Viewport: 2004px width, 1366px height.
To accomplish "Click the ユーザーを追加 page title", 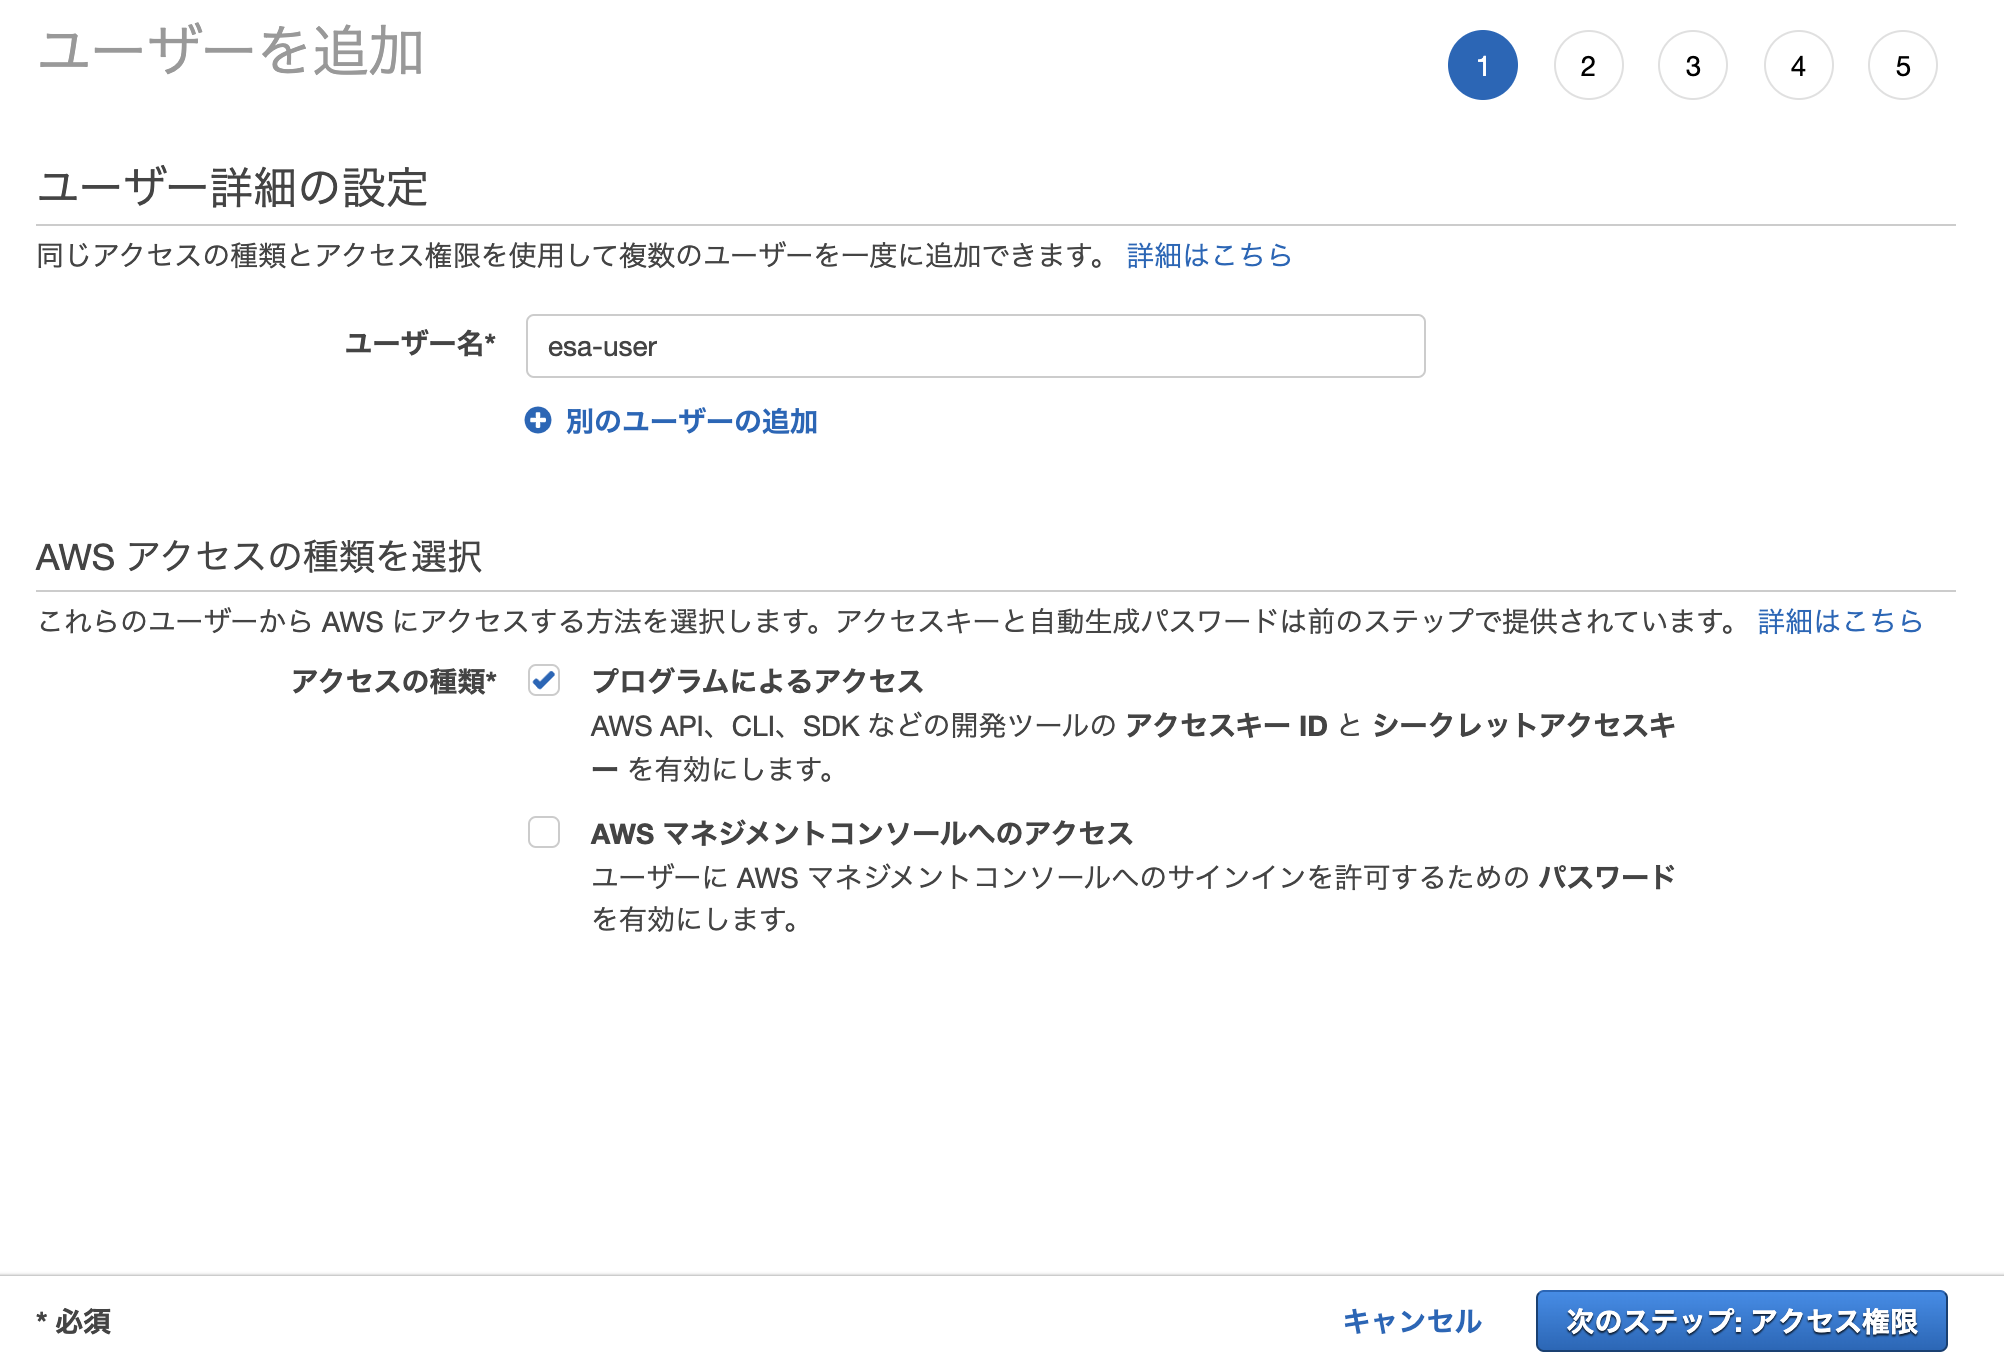I will click(x=231, y=51).
